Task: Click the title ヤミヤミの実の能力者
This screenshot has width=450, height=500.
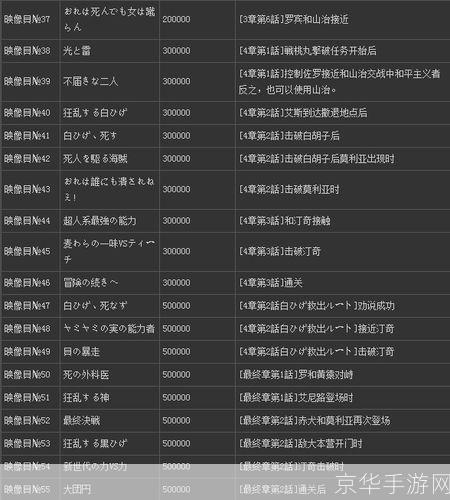Action: [x=109, y=329]
